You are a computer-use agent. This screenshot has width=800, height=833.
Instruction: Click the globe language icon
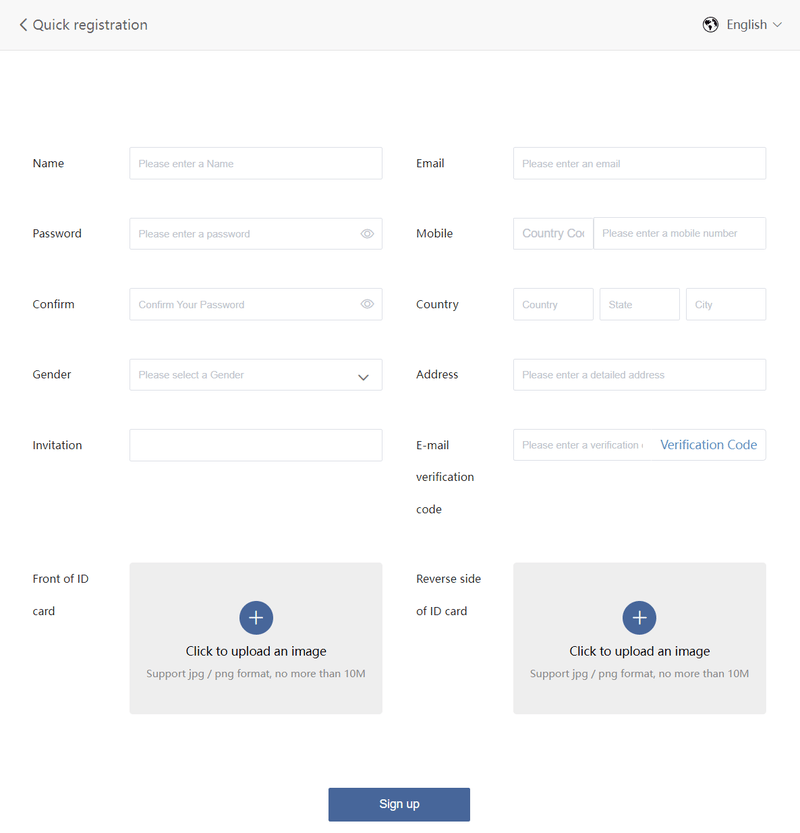tap(710, 25)
